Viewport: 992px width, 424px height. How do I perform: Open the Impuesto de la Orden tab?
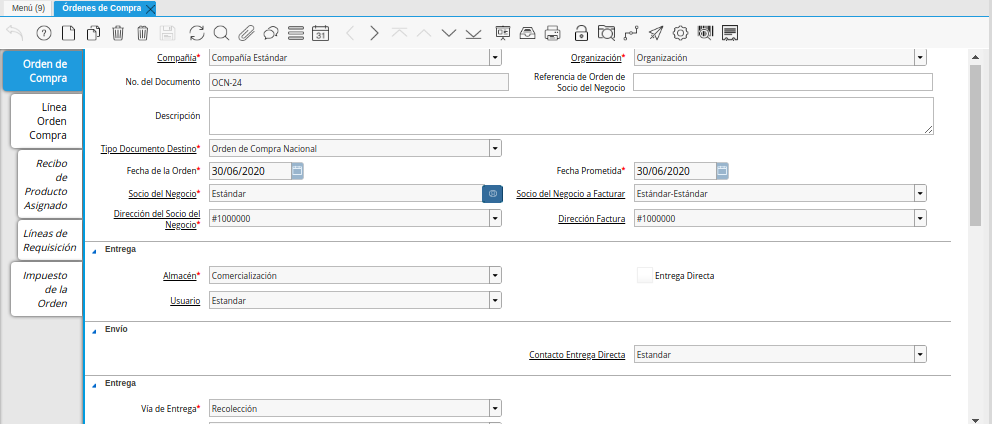point(47,289)
